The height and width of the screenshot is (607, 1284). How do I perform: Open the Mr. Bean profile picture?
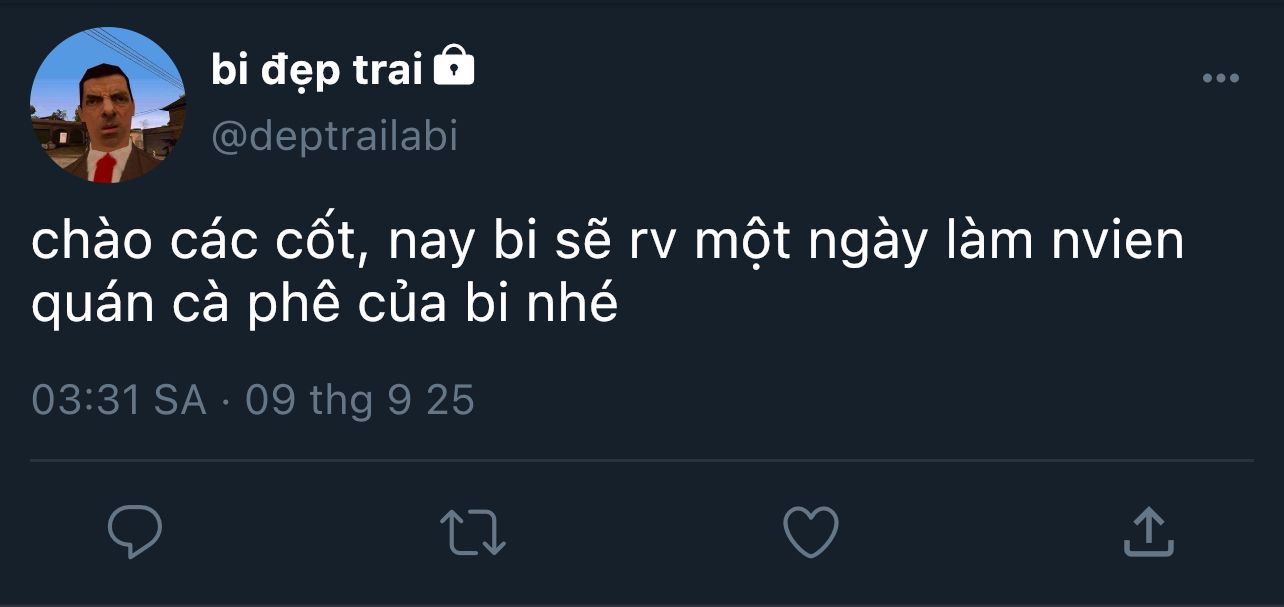108,105
